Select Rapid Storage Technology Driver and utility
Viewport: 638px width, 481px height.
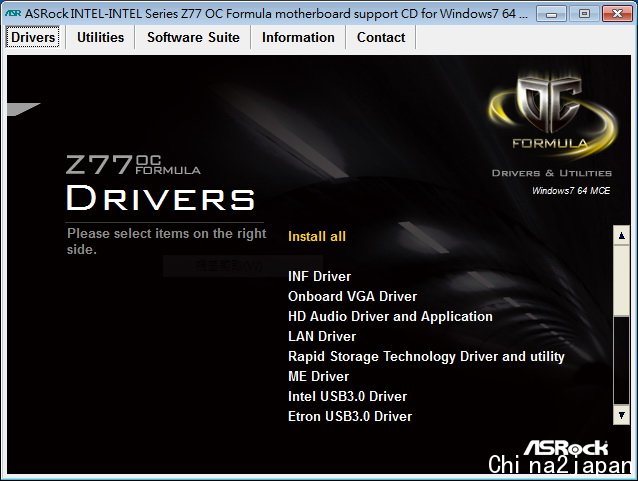coord(426,356)
